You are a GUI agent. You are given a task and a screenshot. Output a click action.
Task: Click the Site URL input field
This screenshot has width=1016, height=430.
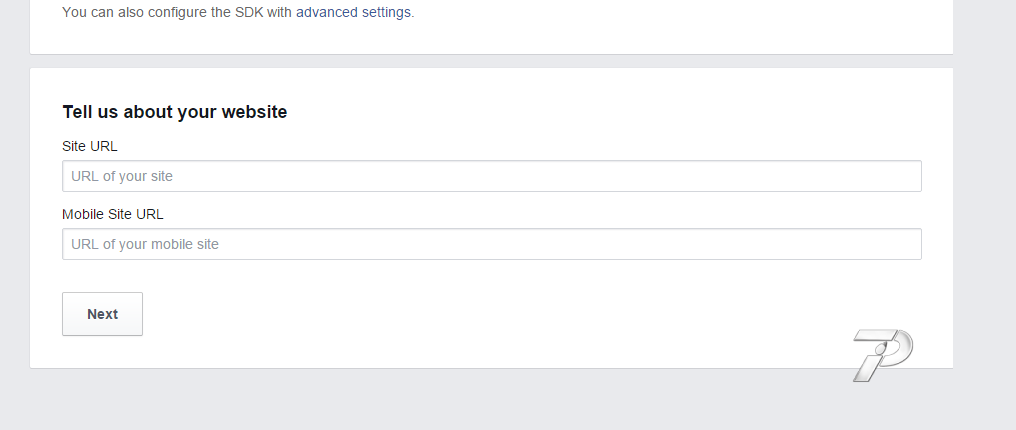tap(491, 176)
